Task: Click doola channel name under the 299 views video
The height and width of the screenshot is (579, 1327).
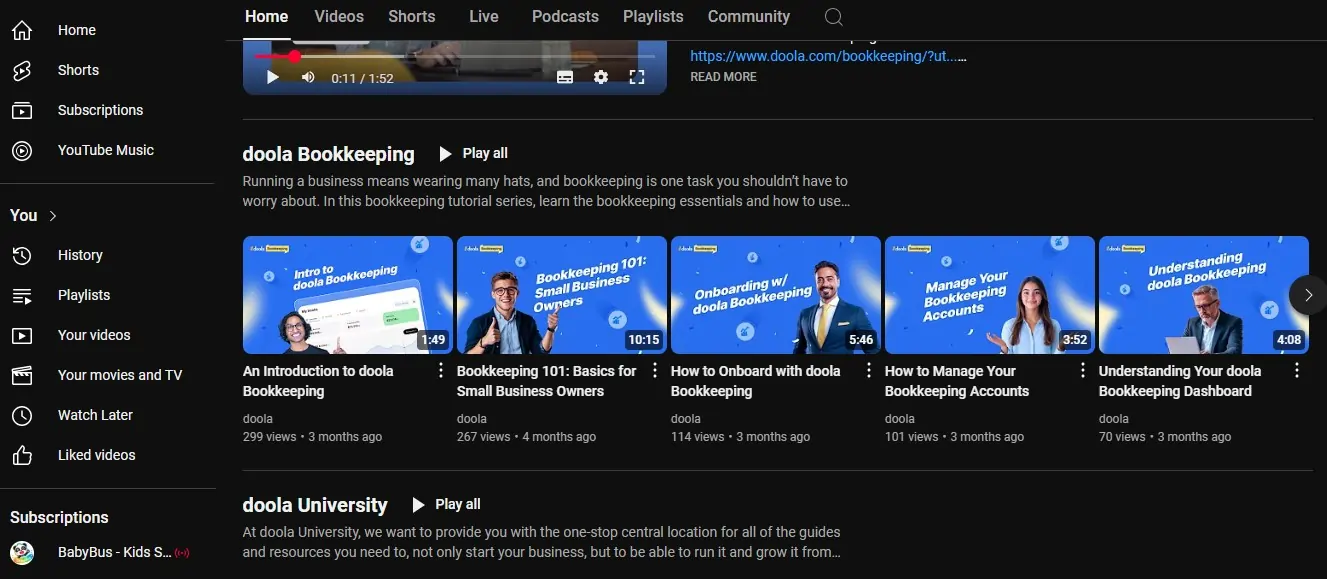Action: click(x=258, y=419)
